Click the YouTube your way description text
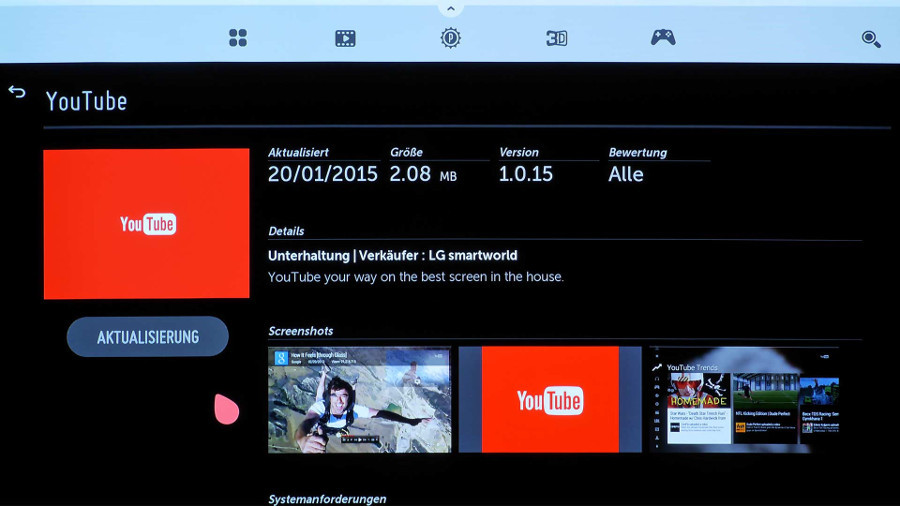Viewport: 900px width, 506px height. 416,277
